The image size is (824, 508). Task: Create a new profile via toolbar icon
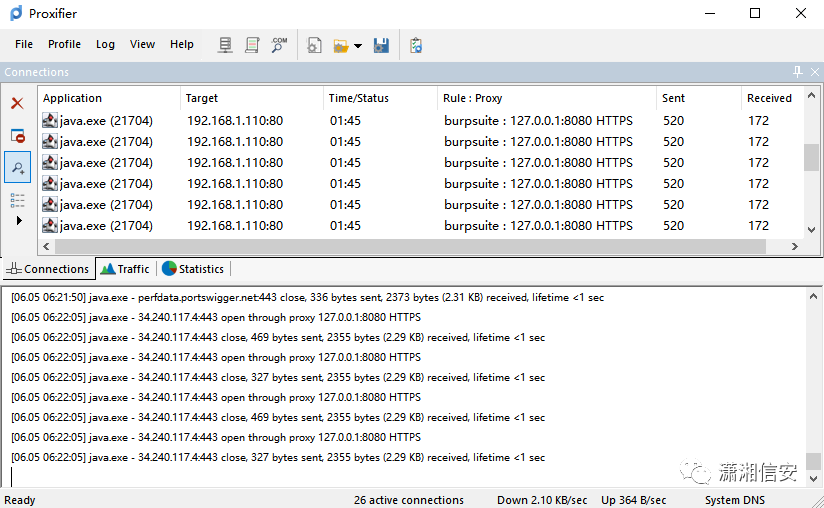314,45
